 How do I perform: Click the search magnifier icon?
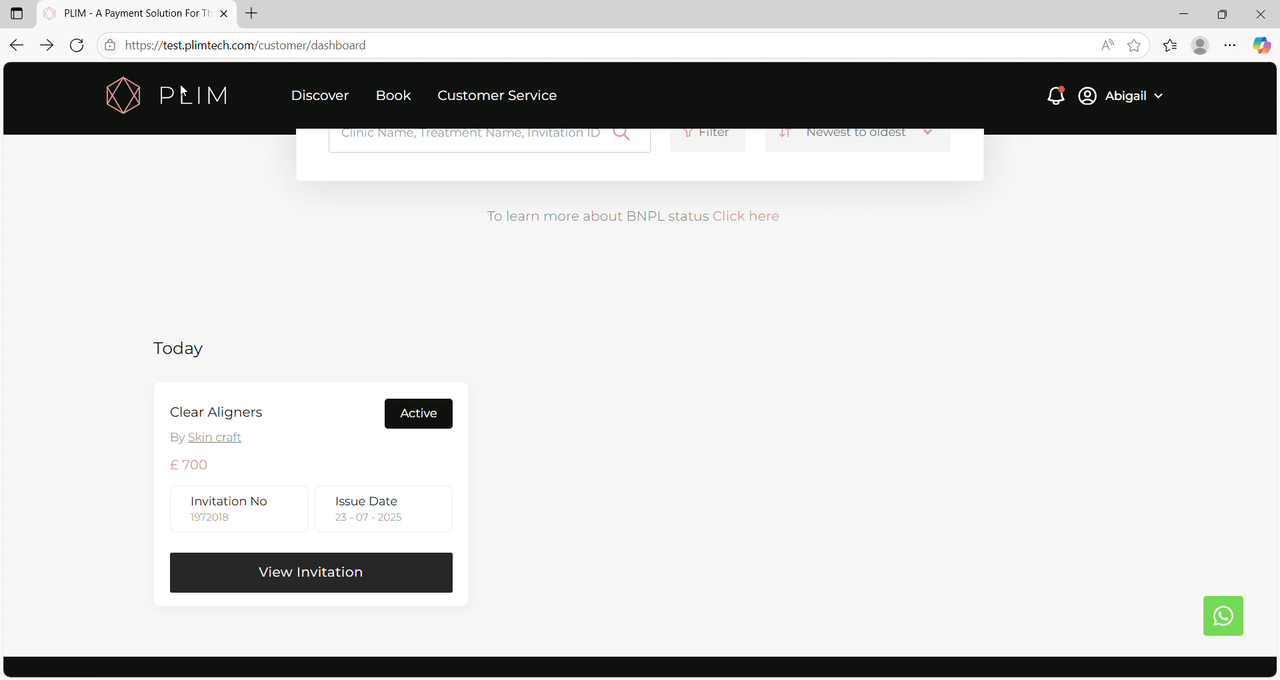[x=621, y=133]
